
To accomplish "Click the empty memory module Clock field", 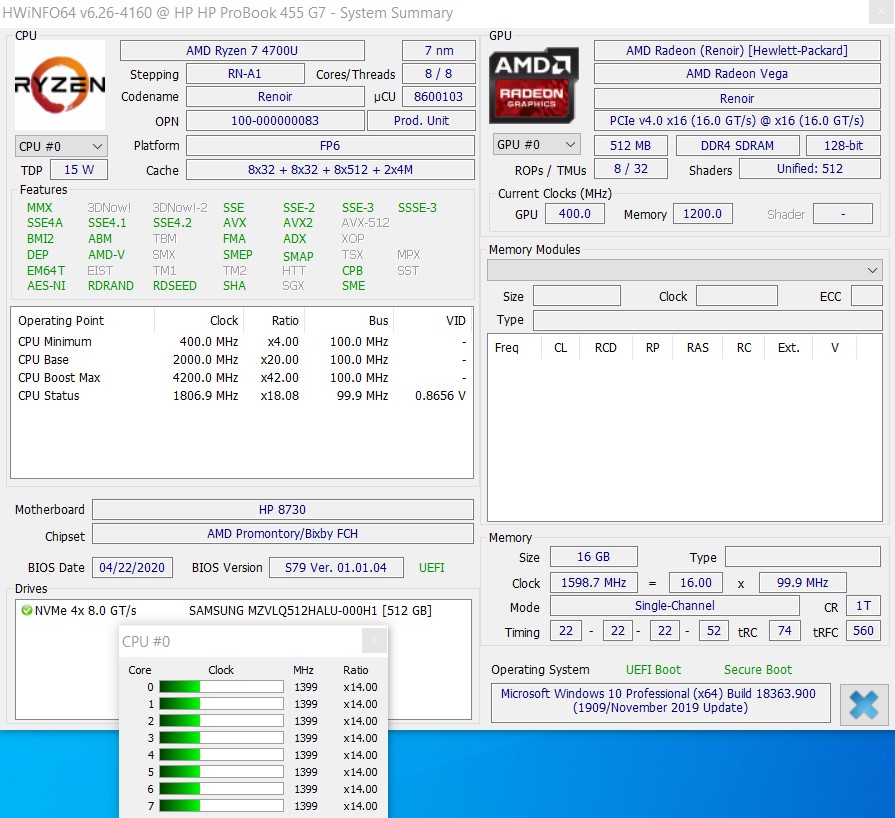I will click(736, 296).
